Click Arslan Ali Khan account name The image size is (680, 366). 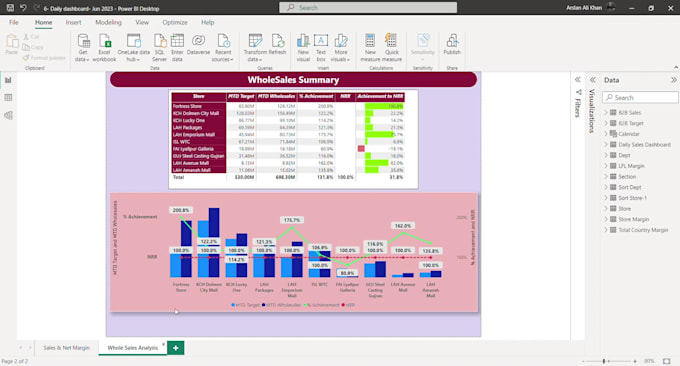(584, 8)
